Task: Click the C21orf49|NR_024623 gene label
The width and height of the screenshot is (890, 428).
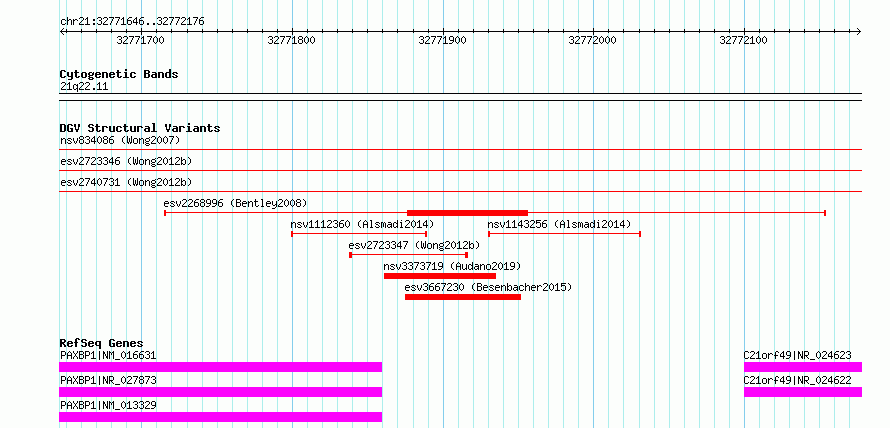Action: click(x=797, y=355)
